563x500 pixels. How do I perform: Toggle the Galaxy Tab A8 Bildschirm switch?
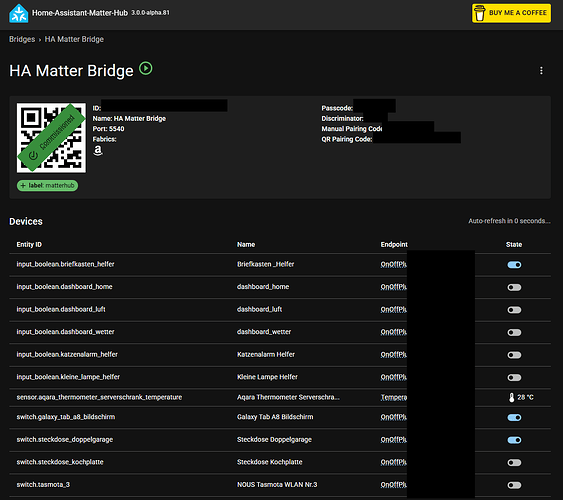[x=514, y=417]
